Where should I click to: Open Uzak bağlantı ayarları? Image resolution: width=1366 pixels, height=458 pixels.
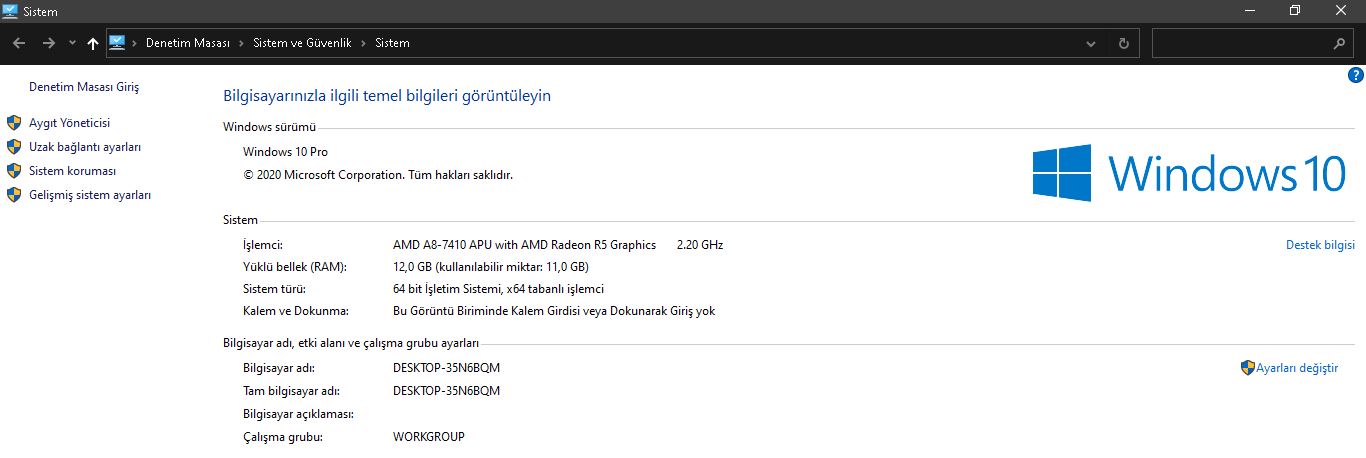[x=85, y=147]
